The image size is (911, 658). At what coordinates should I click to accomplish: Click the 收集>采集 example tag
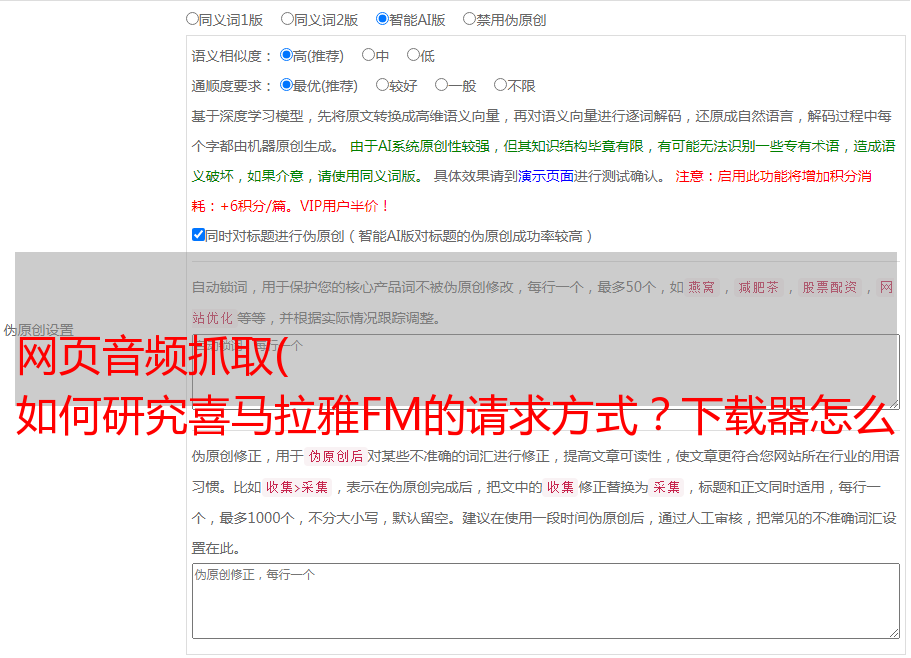(297, 487)
